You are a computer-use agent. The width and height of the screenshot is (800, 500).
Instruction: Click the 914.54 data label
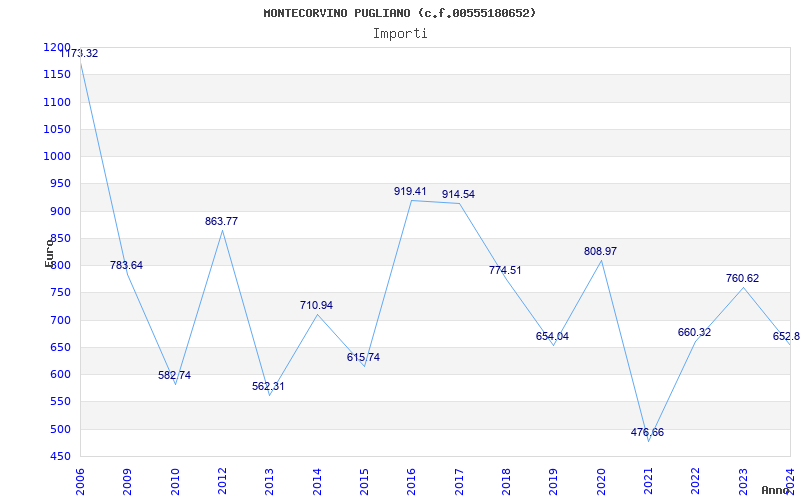tap(458, 194)
